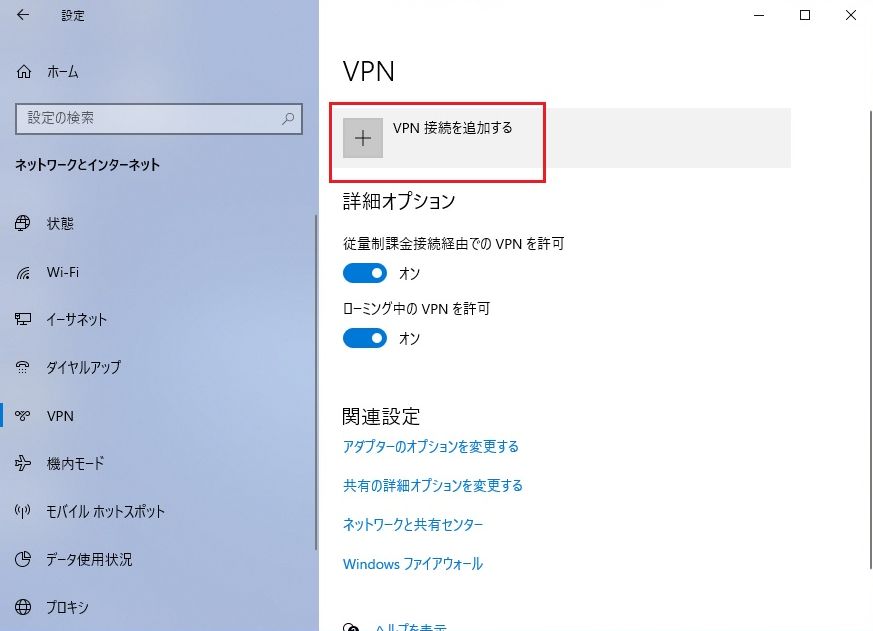Click the ダイヤルアップ phone icon

click(23, 367)
